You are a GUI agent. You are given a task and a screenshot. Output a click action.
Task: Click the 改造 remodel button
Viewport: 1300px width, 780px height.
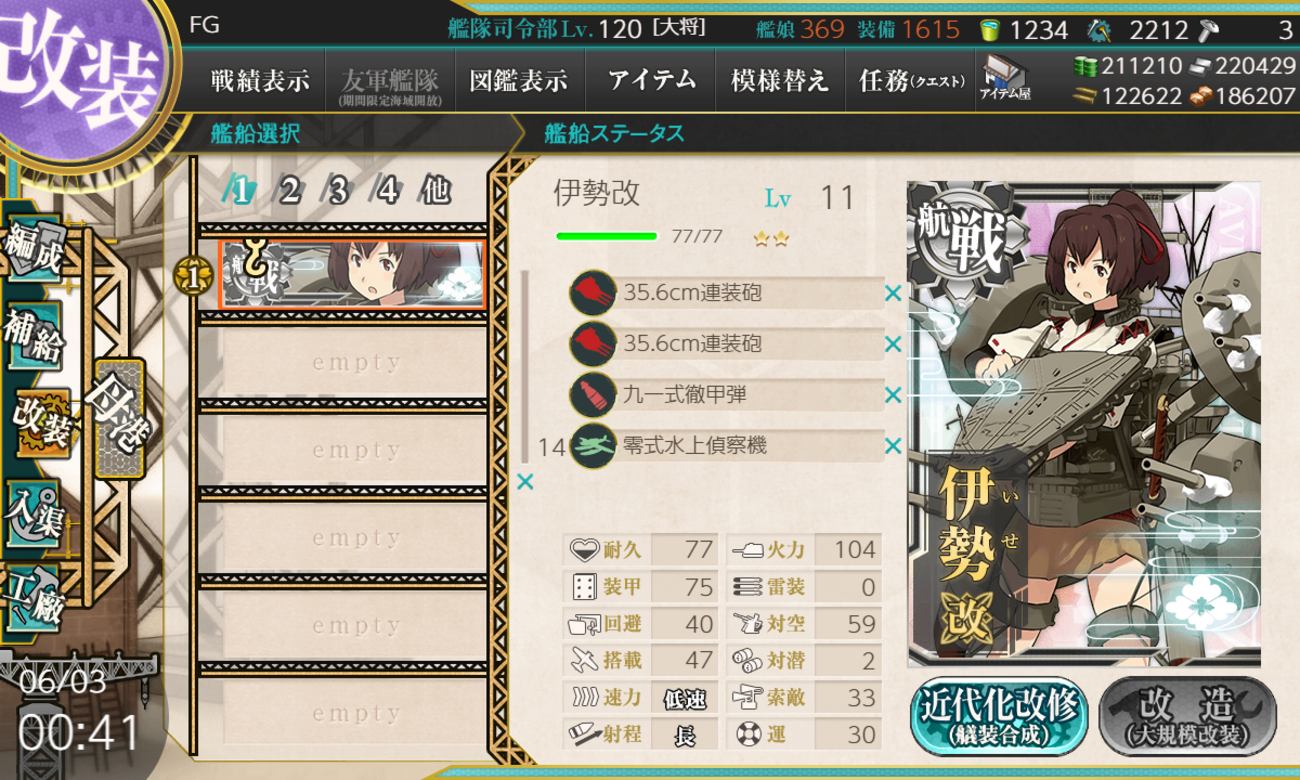click(x=1187, y=716)
